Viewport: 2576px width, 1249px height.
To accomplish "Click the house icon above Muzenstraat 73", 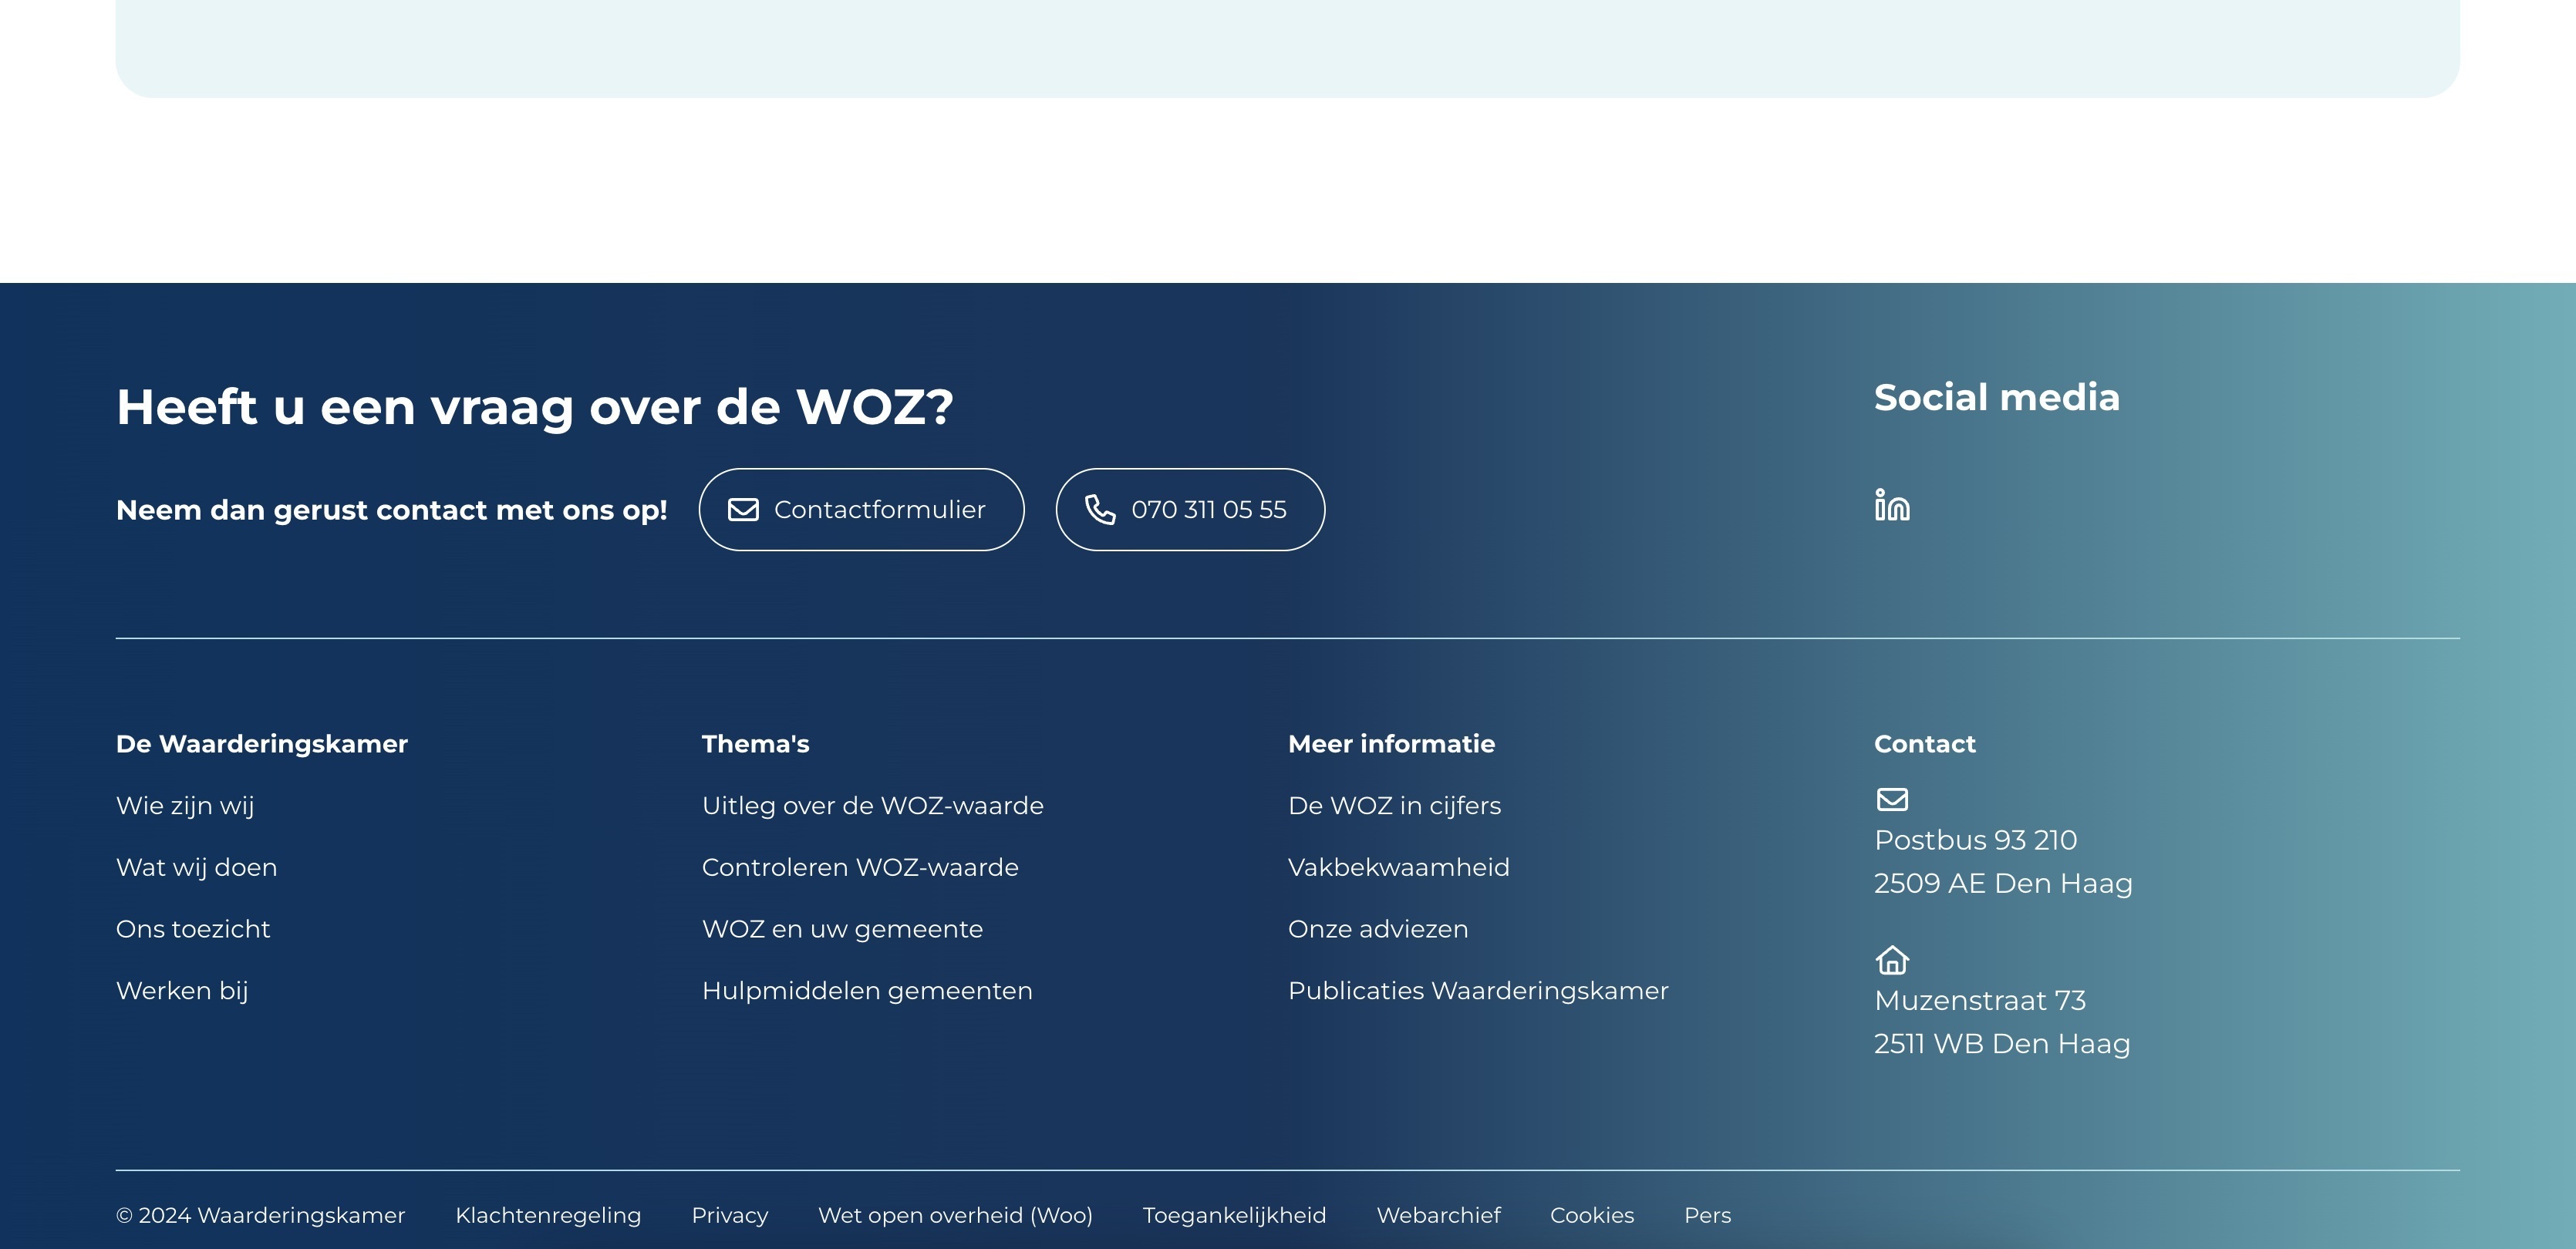I will tap(1892, 960).
